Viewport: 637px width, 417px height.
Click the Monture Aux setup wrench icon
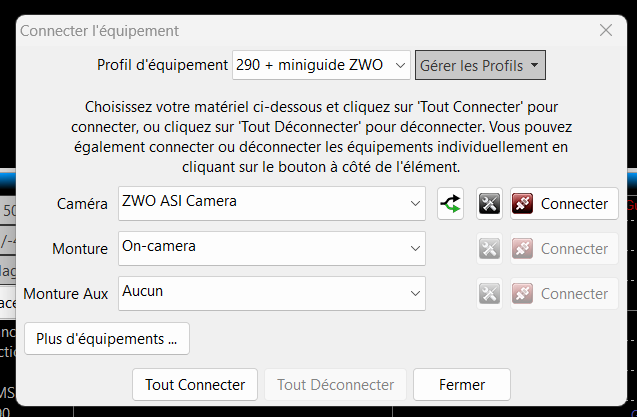pos(489,293)
